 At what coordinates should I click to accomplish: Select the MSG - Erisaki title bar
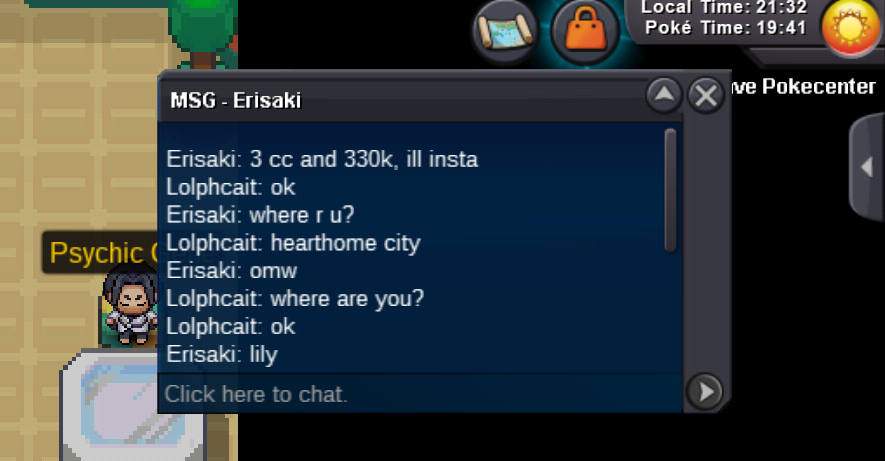pos(402,99)
